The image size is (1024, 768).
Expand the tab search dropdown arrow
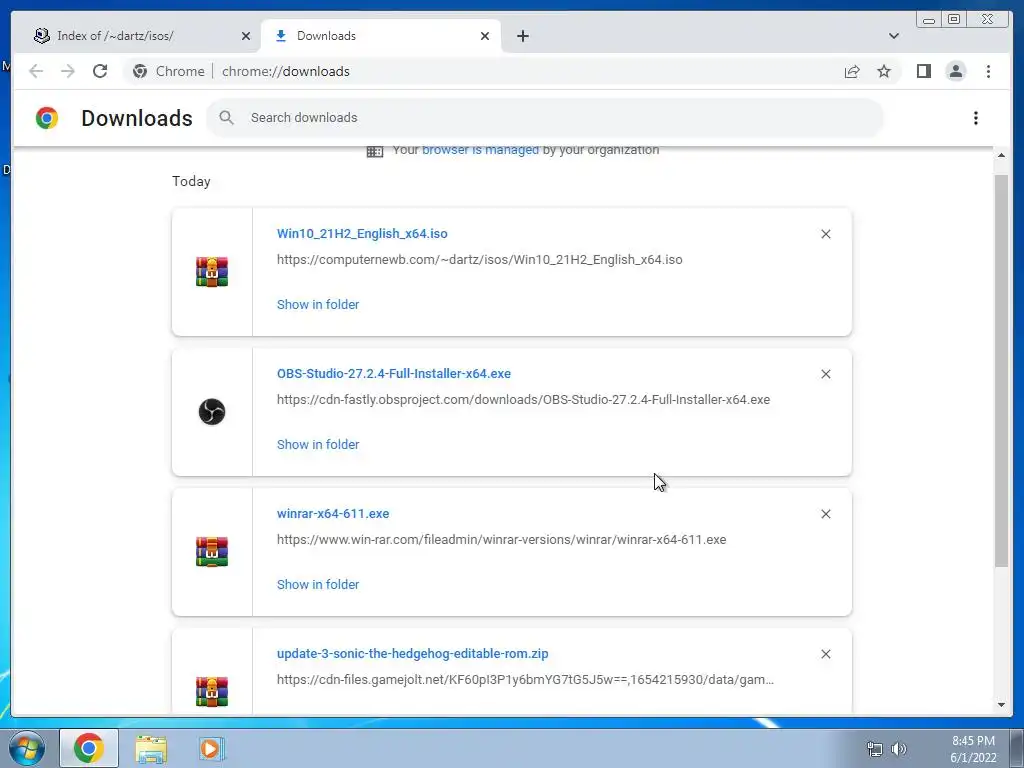click(893, 36)
